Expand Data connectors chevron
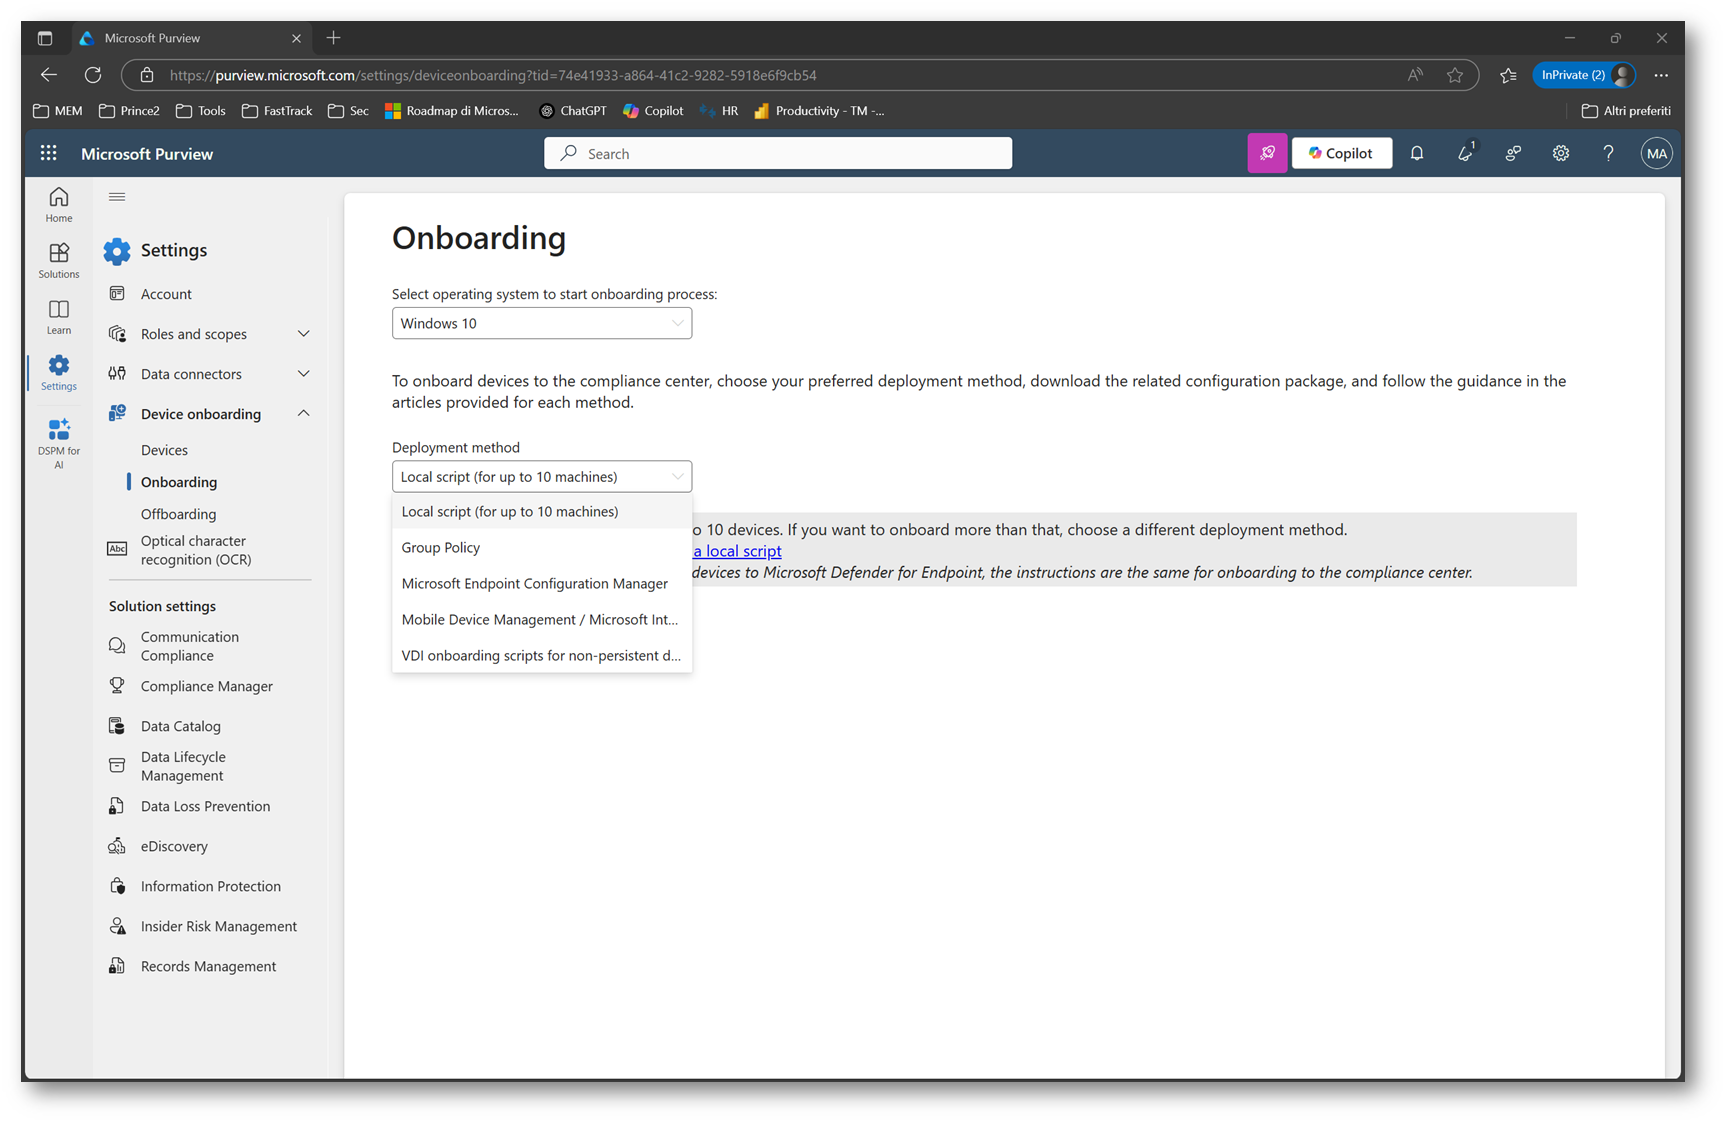Image resolution: width=1727 pixels, height=1124 pixels. 304,374
